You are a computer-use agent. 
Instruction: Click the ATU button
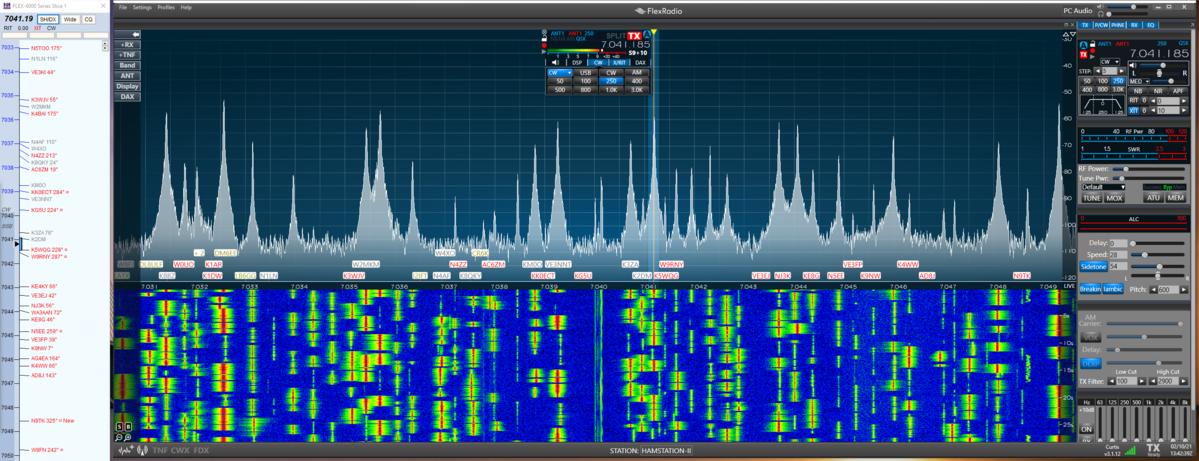1153,198
